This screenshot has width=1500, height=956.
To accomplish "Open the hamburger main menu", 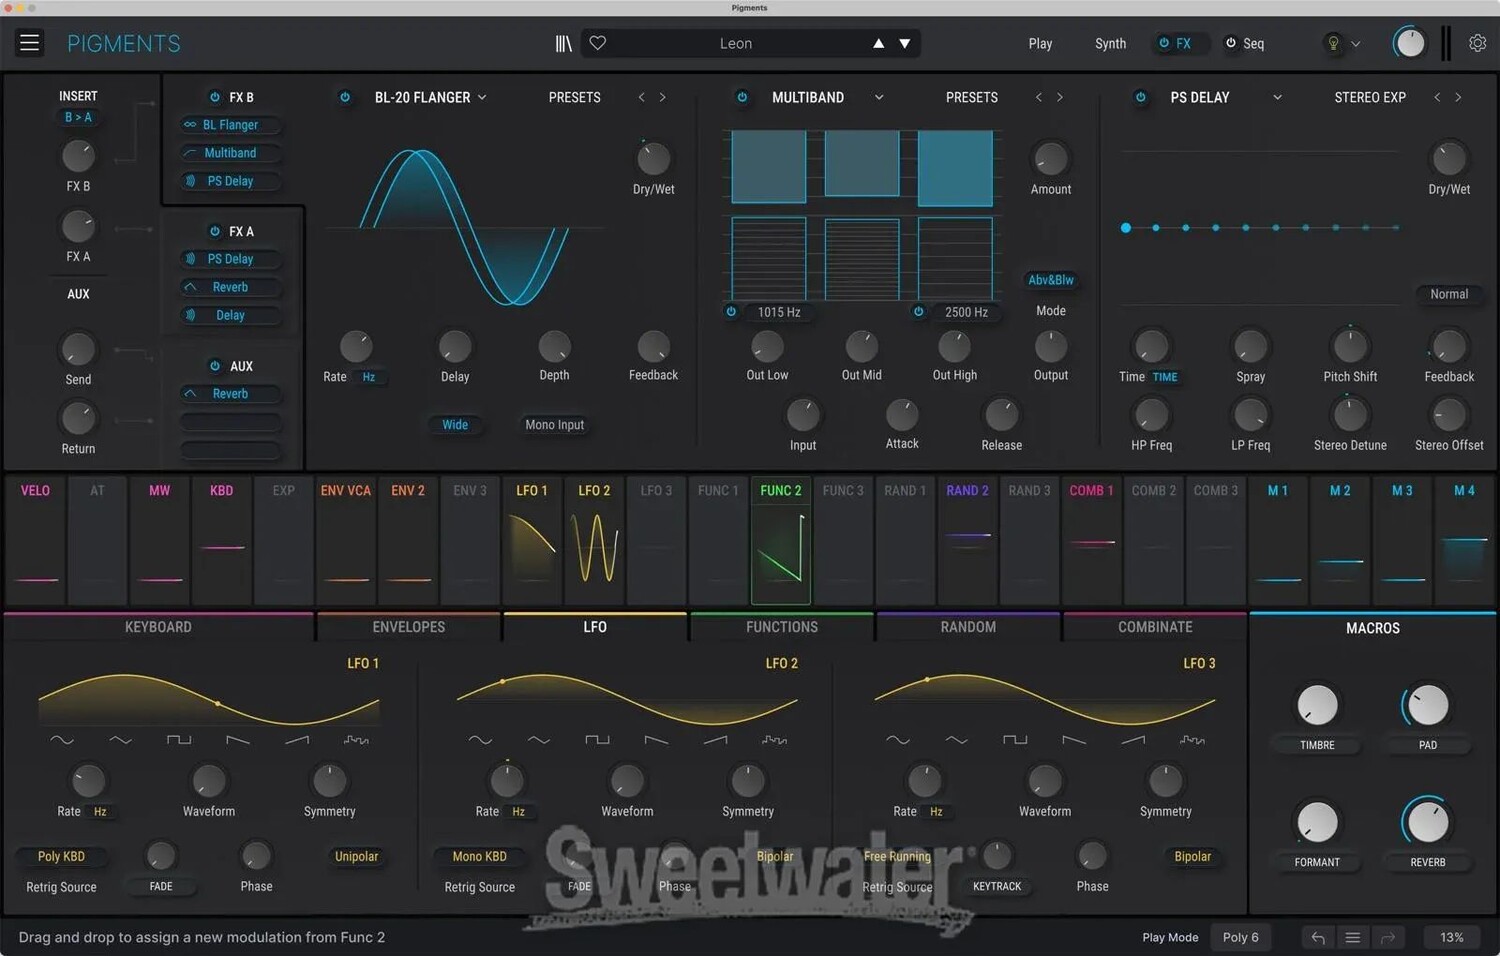I will pyautogui.click(x=29, y=43).
